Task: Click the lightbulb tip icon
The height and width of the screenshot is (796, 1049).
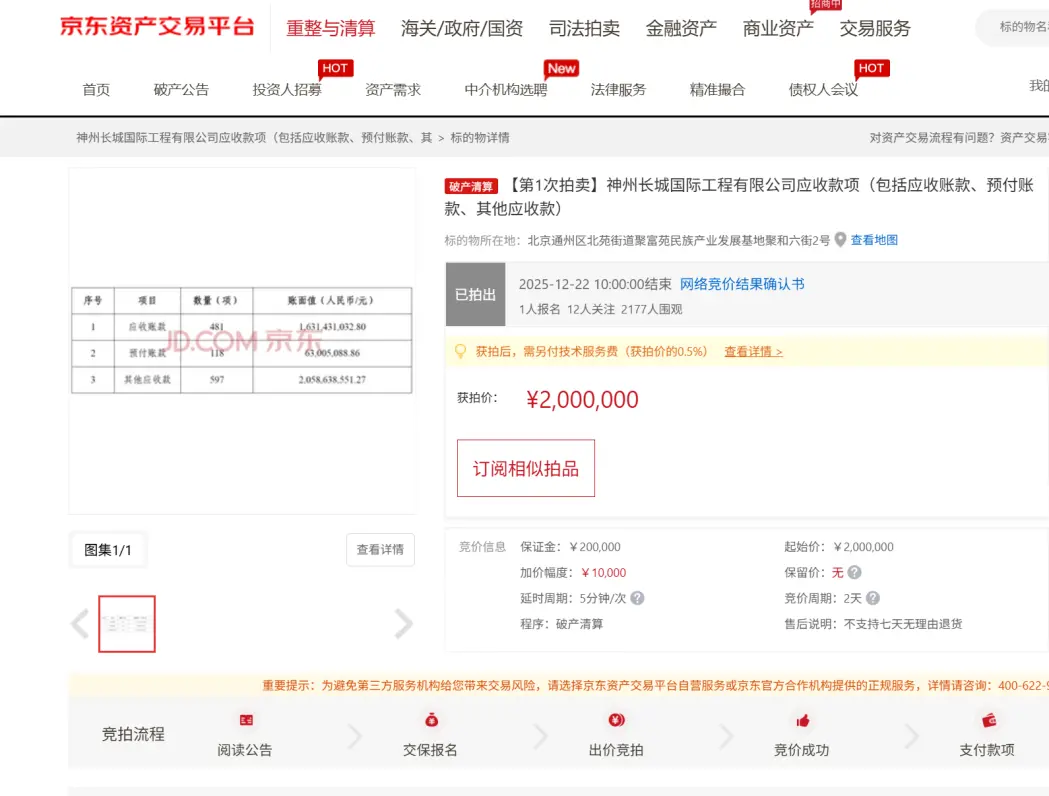Action: click(x=461, y=351)
